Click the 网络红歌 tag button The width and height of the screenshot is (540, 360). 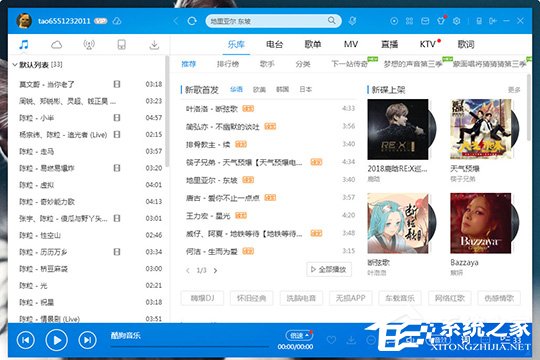click(x=449, y=298)
